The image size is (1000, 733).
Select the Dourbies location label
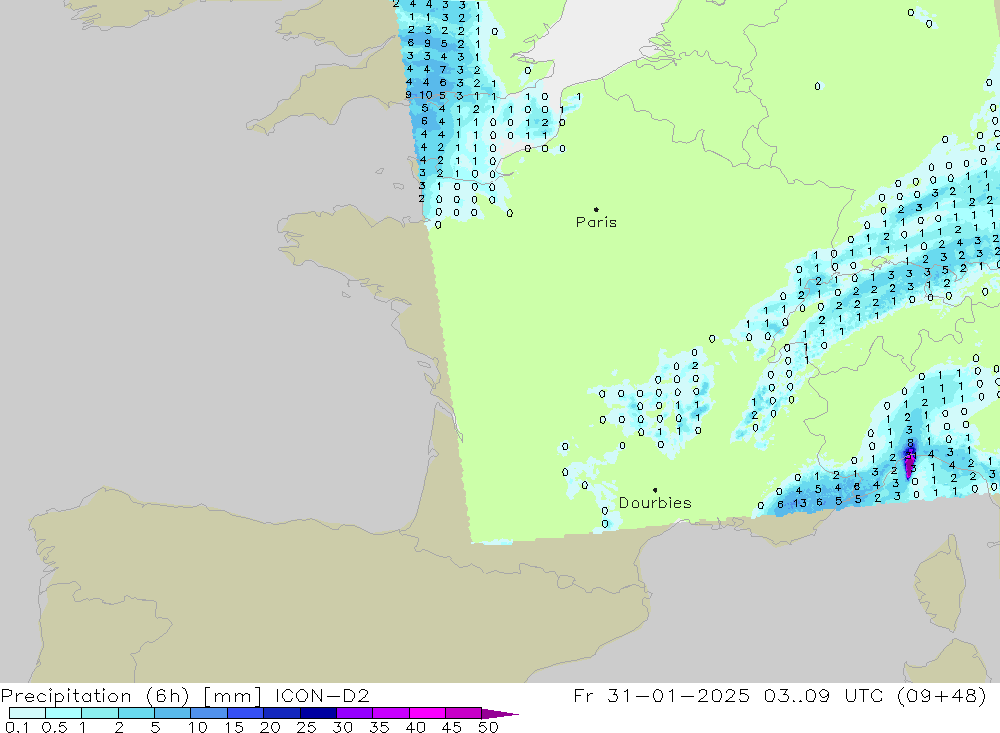click(655, 503)
